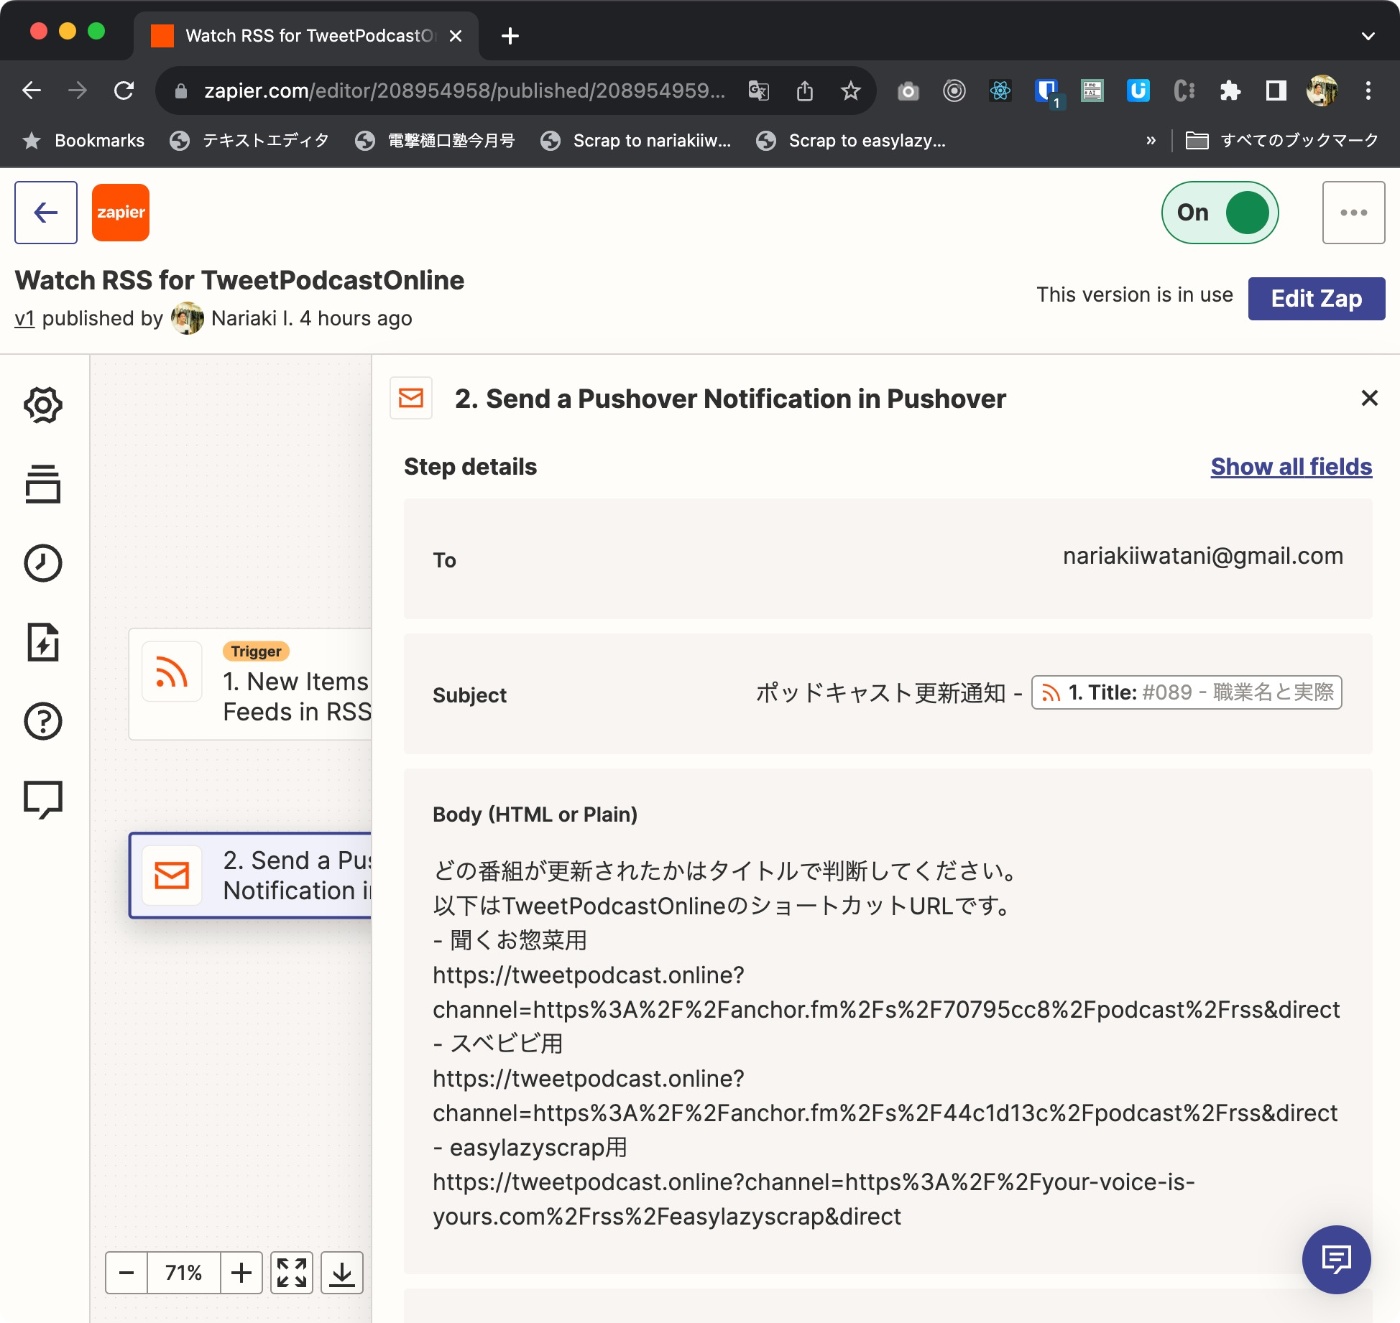Open the Scrap to nariakiiw... bookmark
The width and height of the screenshot is (1400, 1323).
tap(636, 141)
